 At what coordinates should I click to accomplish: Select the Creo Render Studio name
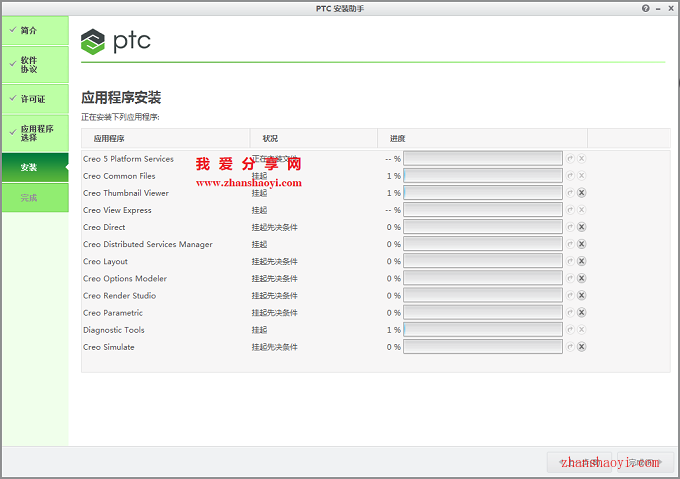point(119,296)
